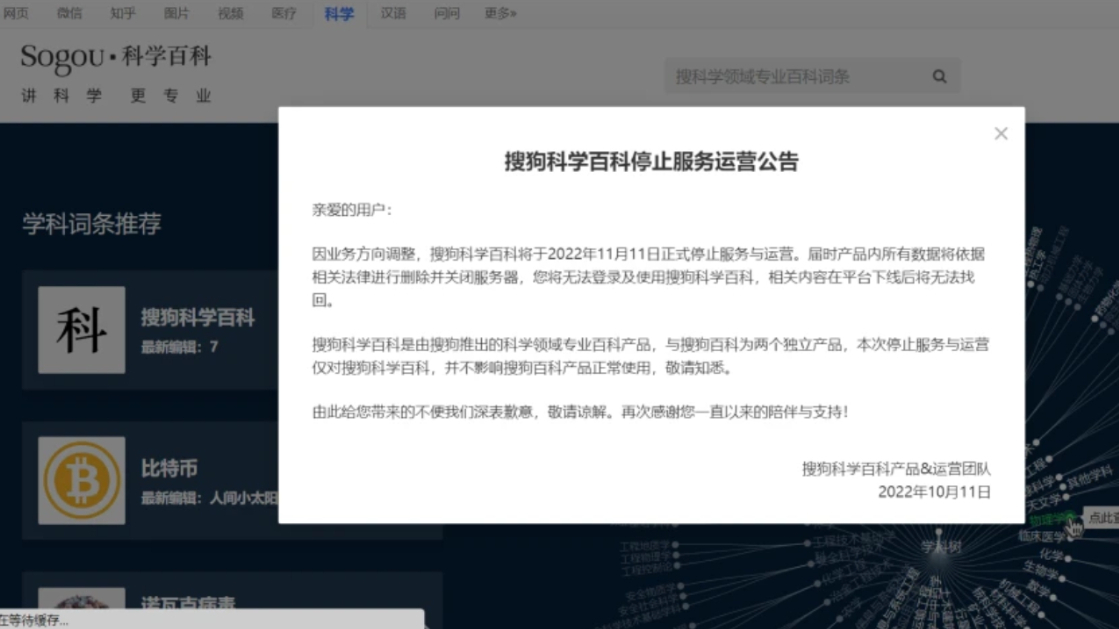Open the 网页 tab
1119x629 pixels.
pyautogui.click(x=16, y=13)
